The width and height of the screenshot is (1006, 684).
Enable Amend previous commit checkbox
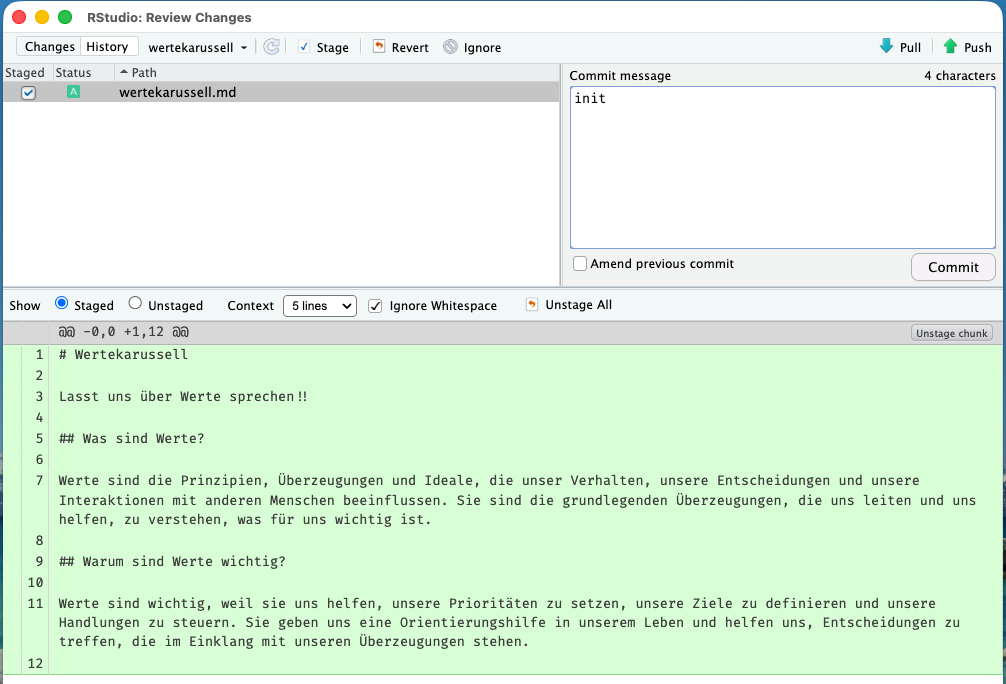(580, 264)
